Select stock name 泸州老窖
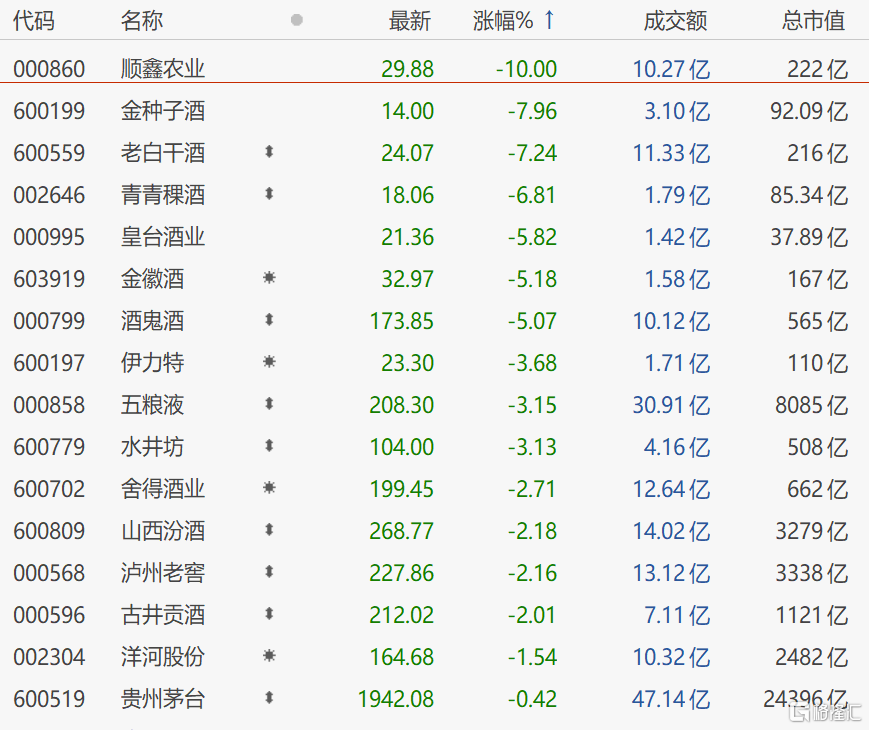Image resolution: width=869 pixels, height=730 pixels. pyautogui.click(x=163, y=573)
